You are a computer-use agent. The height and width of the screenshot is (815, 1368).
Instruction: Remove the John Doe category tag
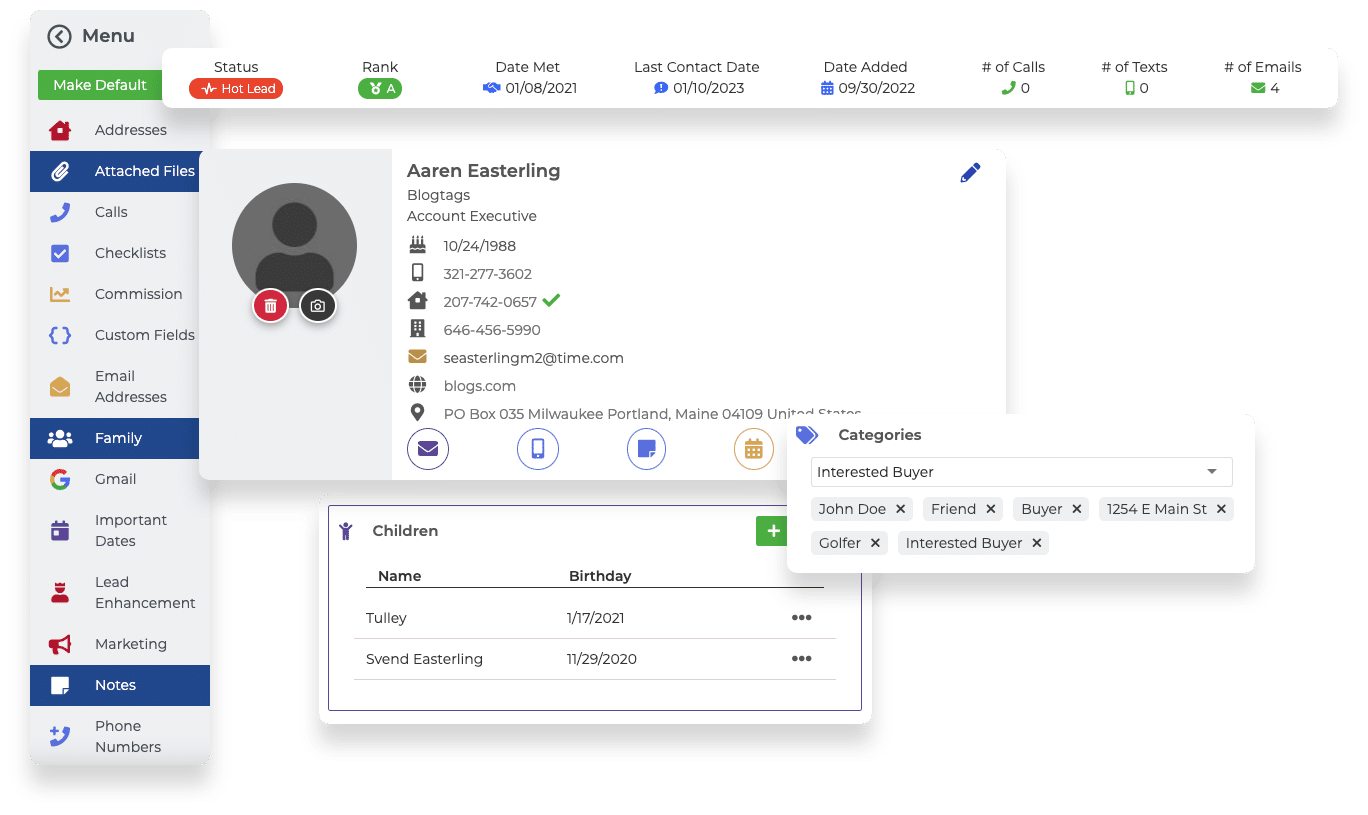[900, 509]
